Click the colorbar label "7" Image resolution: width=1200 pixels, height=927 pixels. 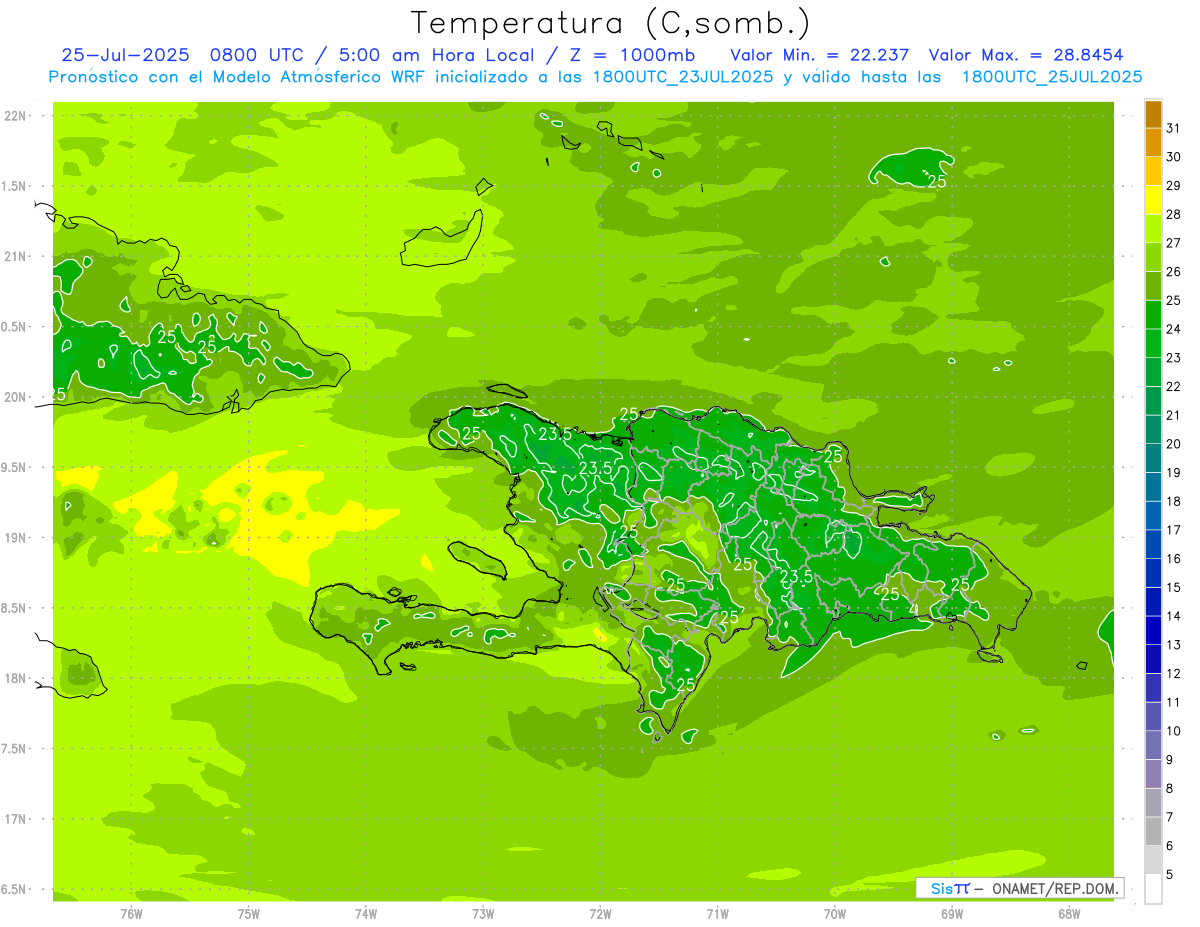[x=1169, y=817]
